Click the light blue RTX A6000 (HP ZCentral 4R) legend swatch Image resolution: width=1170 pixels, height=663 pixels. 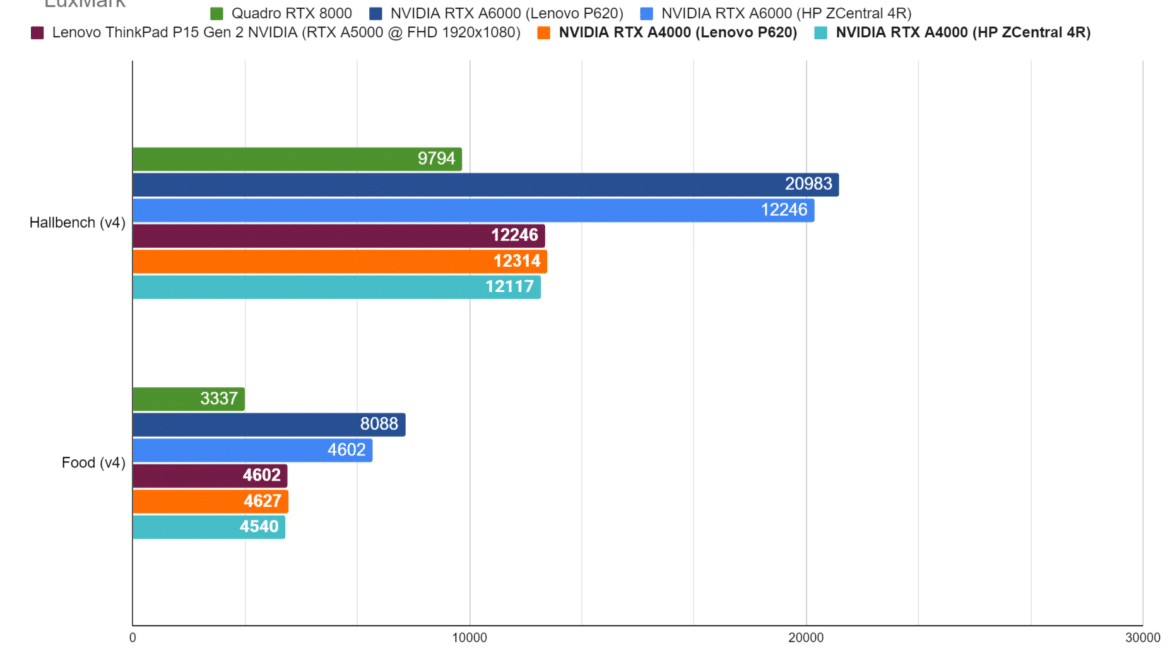pos(647,13)
